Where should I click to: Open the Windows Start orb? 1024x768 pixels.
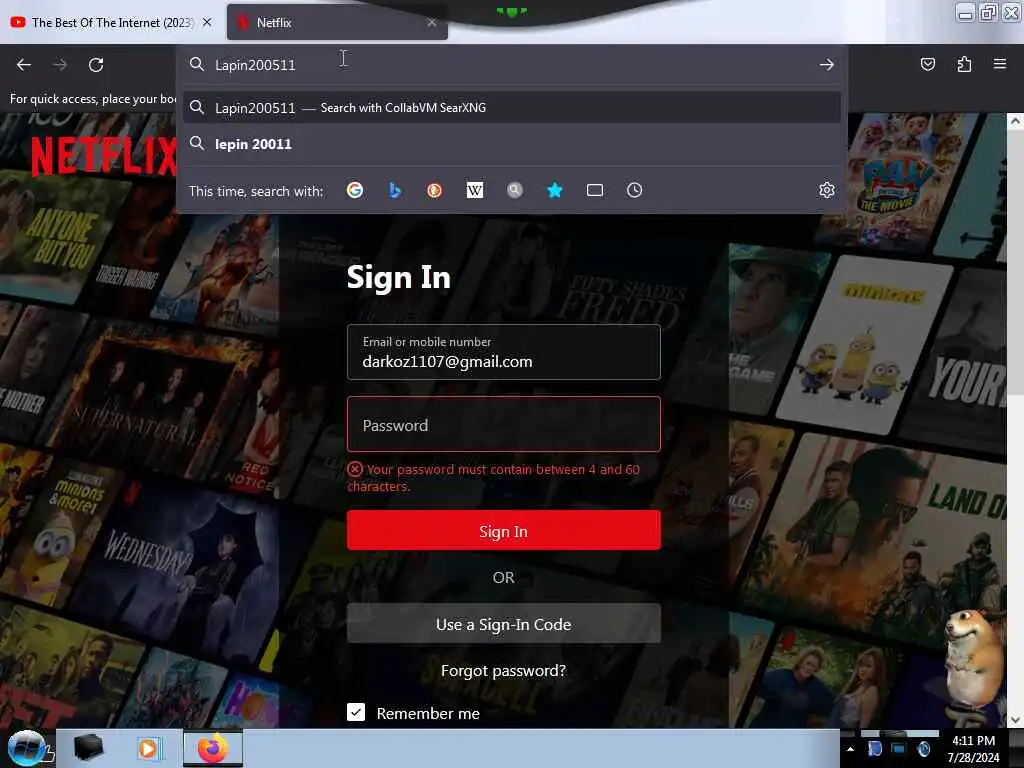point(26,748)
